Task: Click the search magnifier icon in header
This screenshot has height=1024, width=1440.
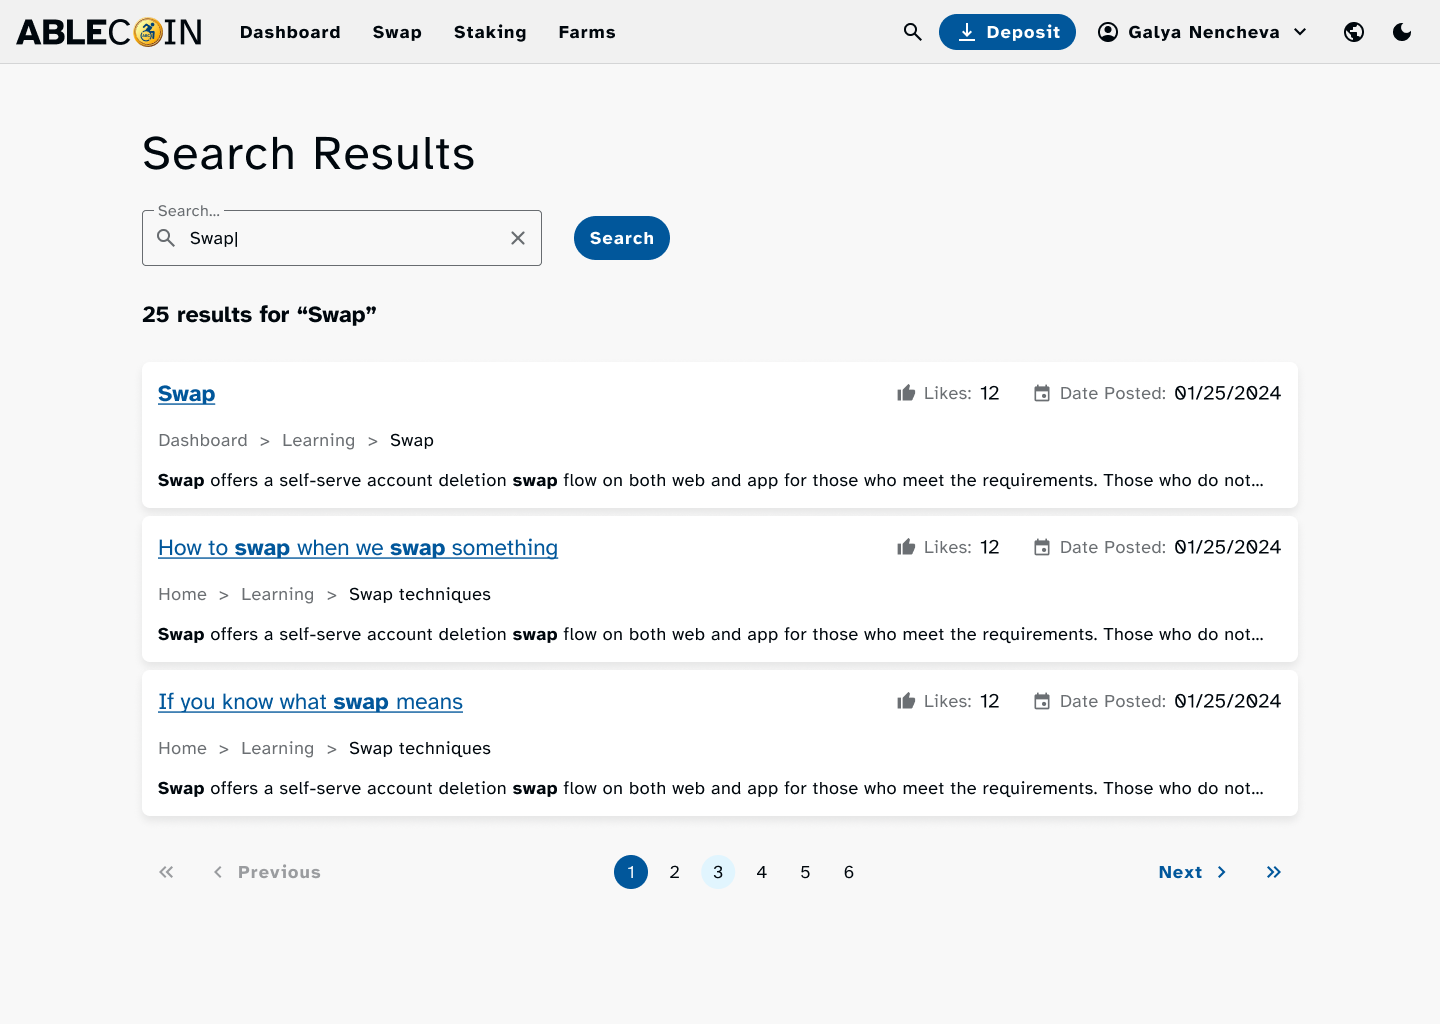Action: [x=912, y=32]
